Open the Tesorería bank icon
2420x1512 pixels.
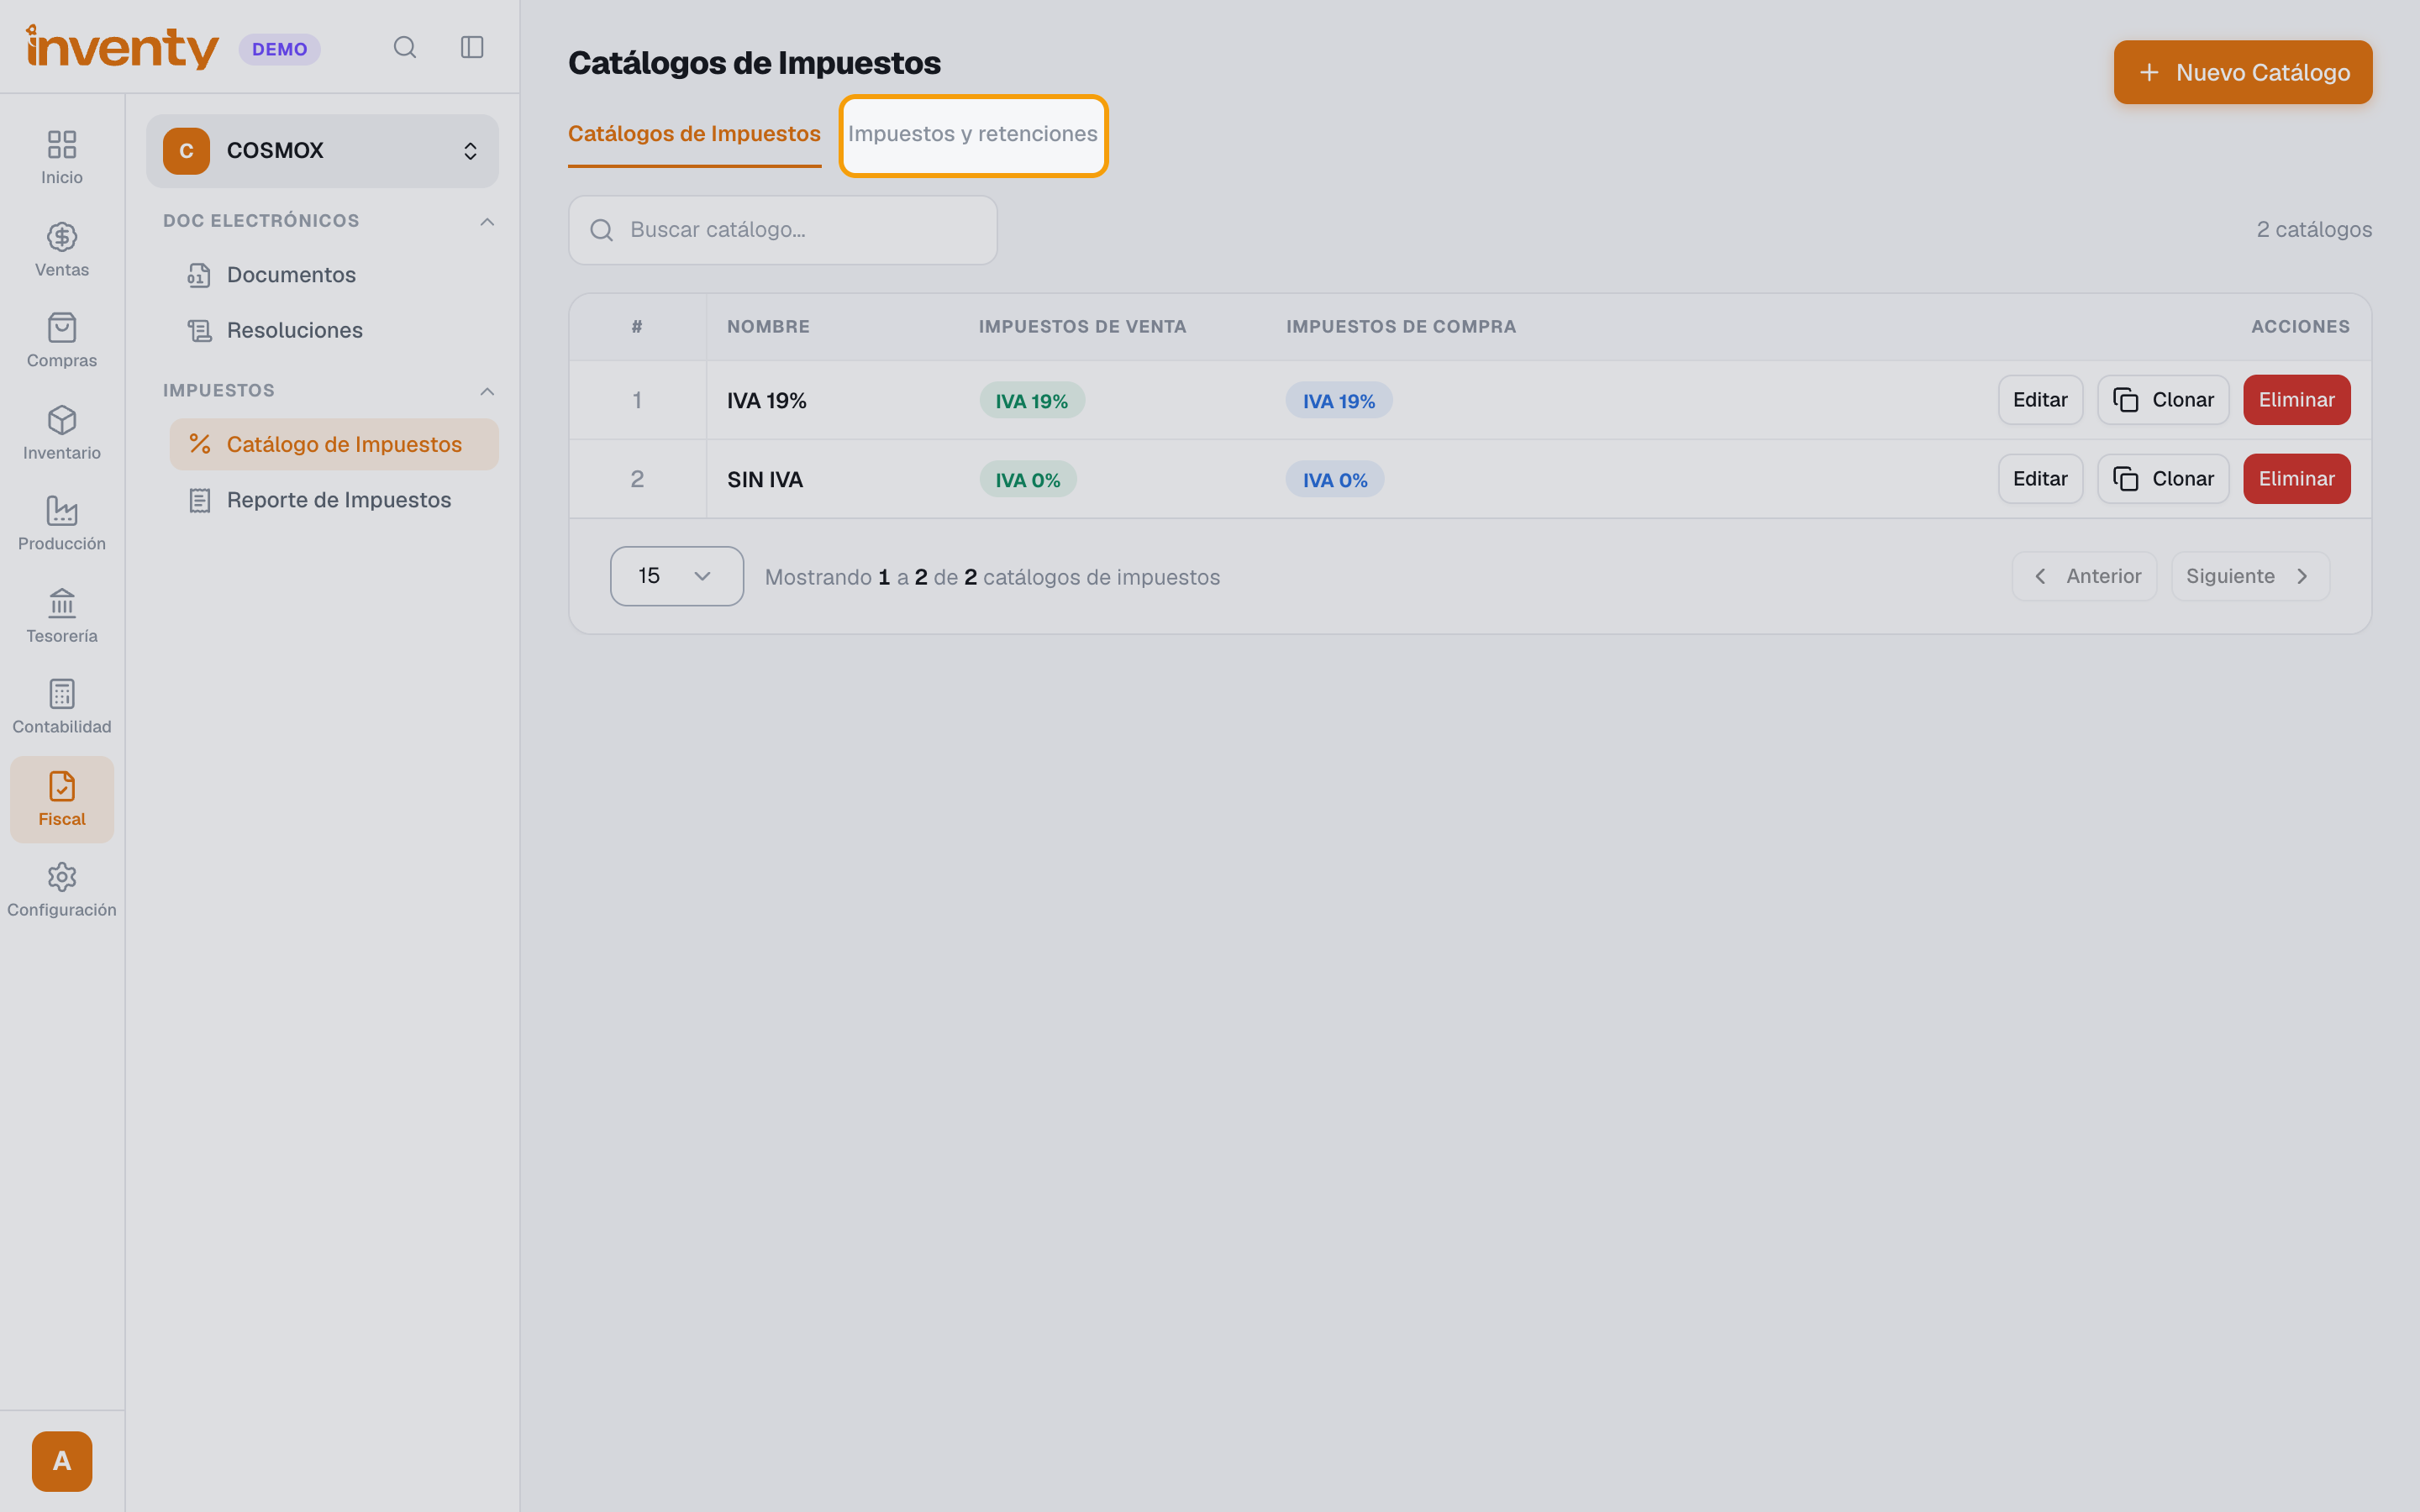click(62, 616)
